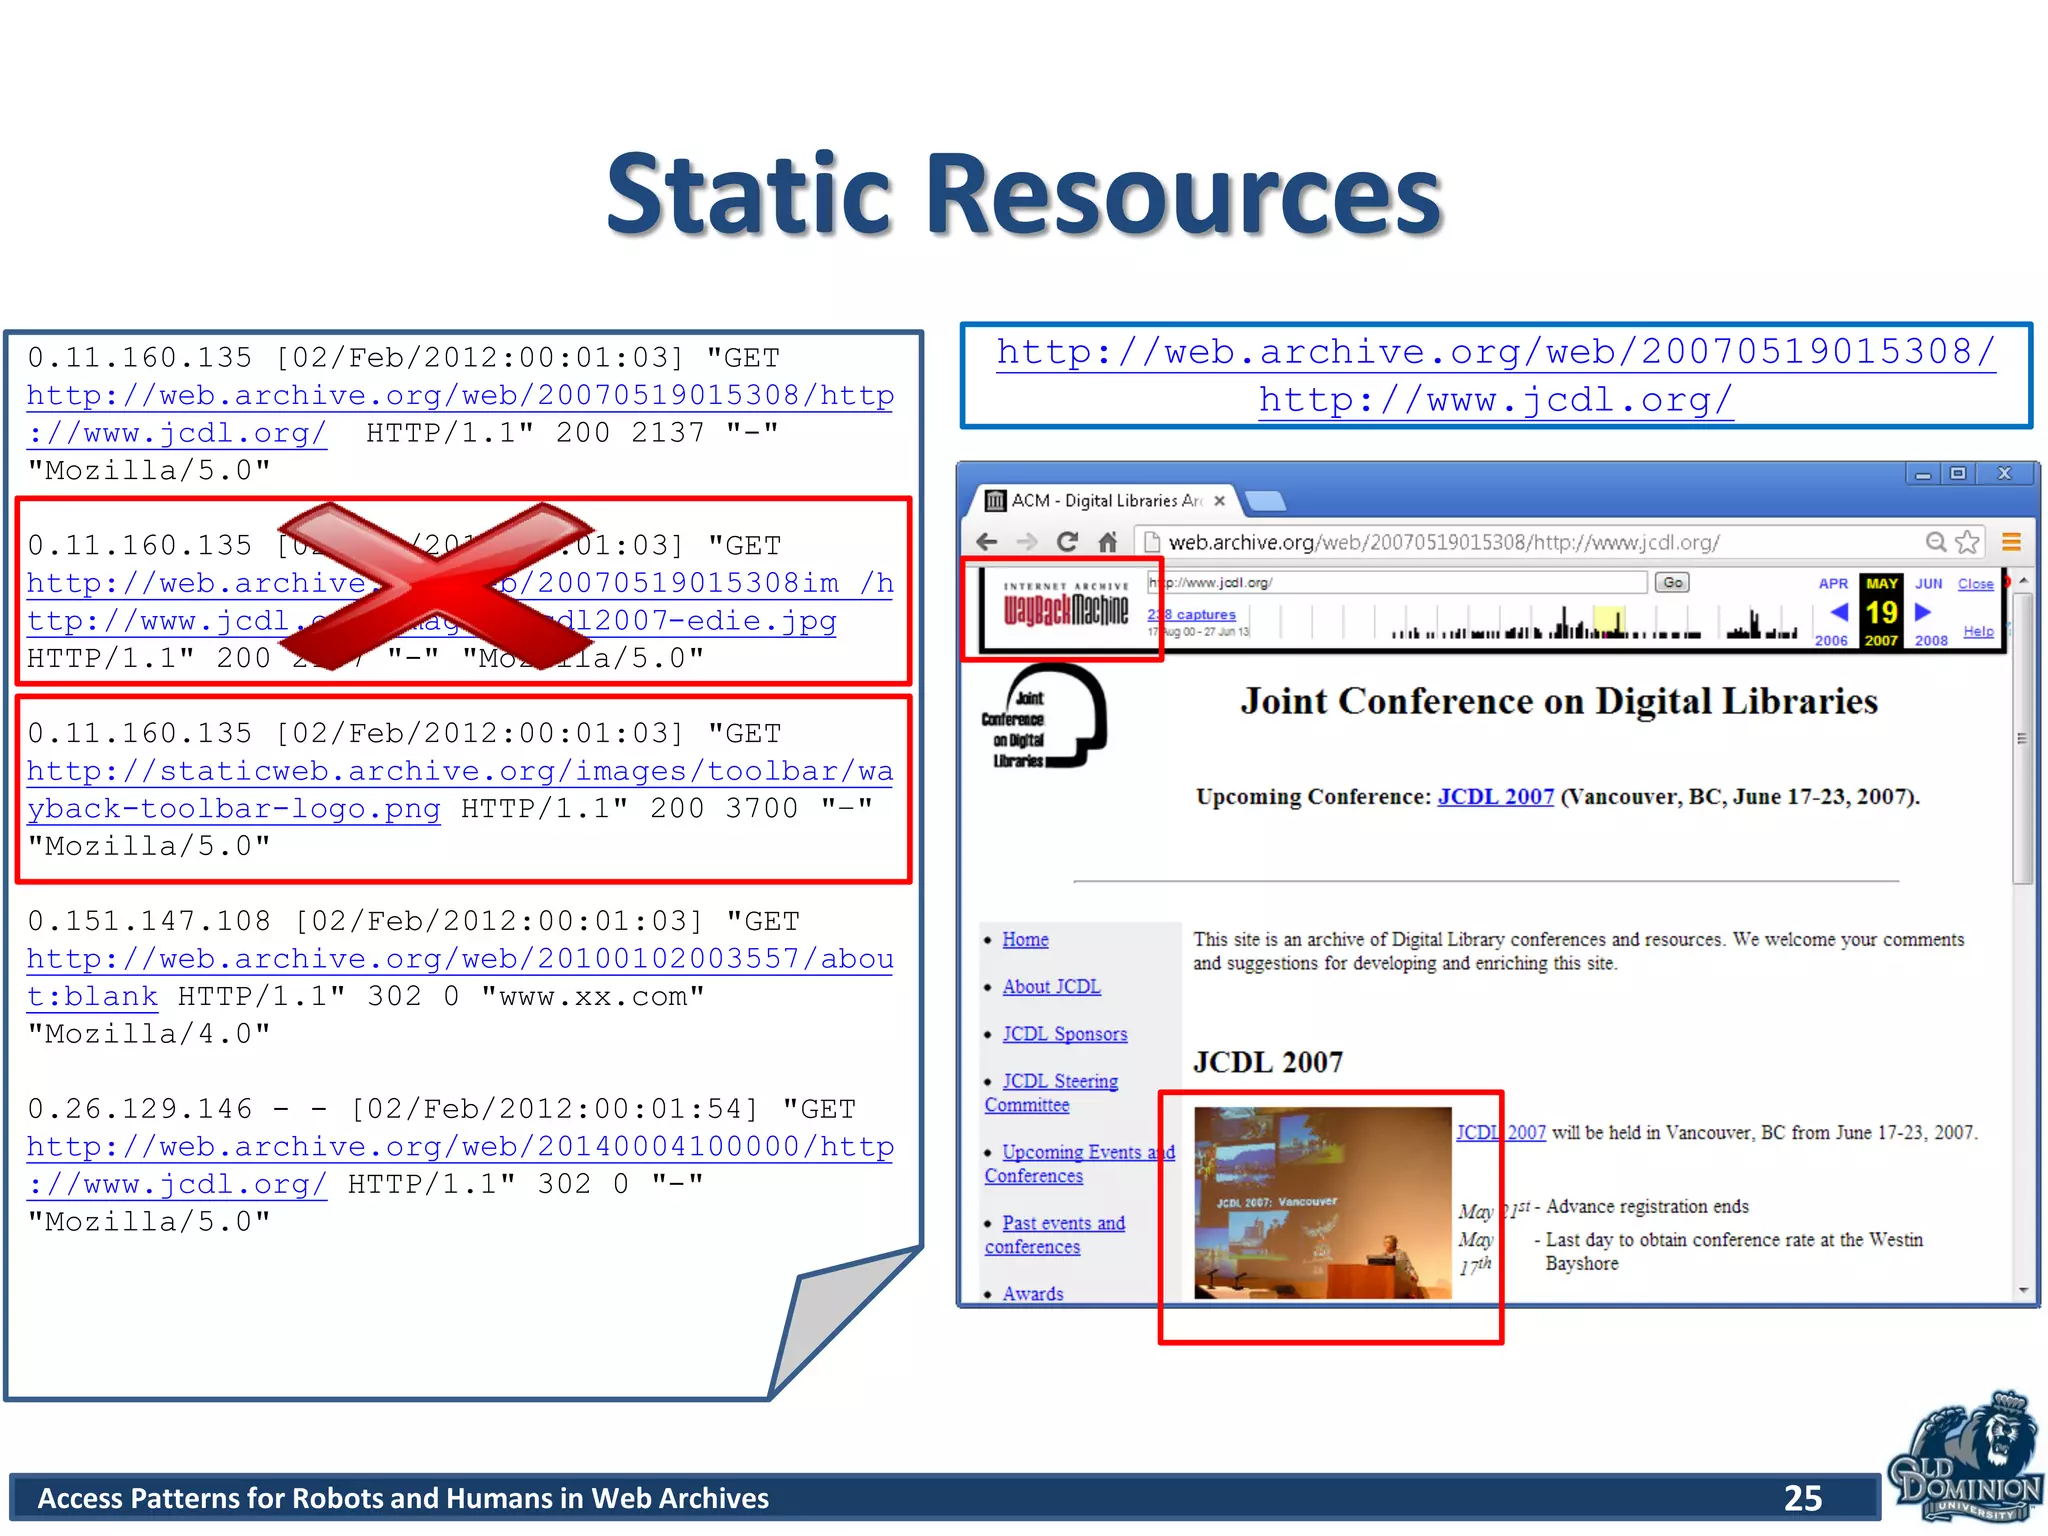Open a new browser tab
The width and height of the screenshot is (2048, 1536).
click(1265, 501)
